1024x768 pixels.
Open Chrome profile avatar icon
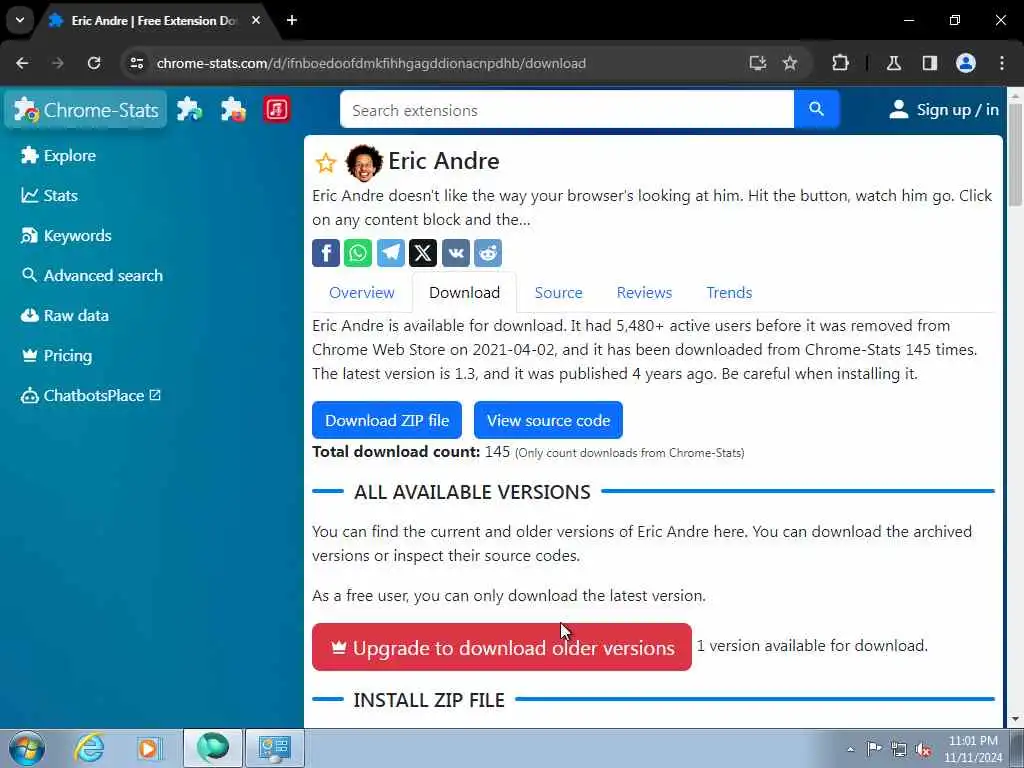pyautogui.click(x=966, y=63)
